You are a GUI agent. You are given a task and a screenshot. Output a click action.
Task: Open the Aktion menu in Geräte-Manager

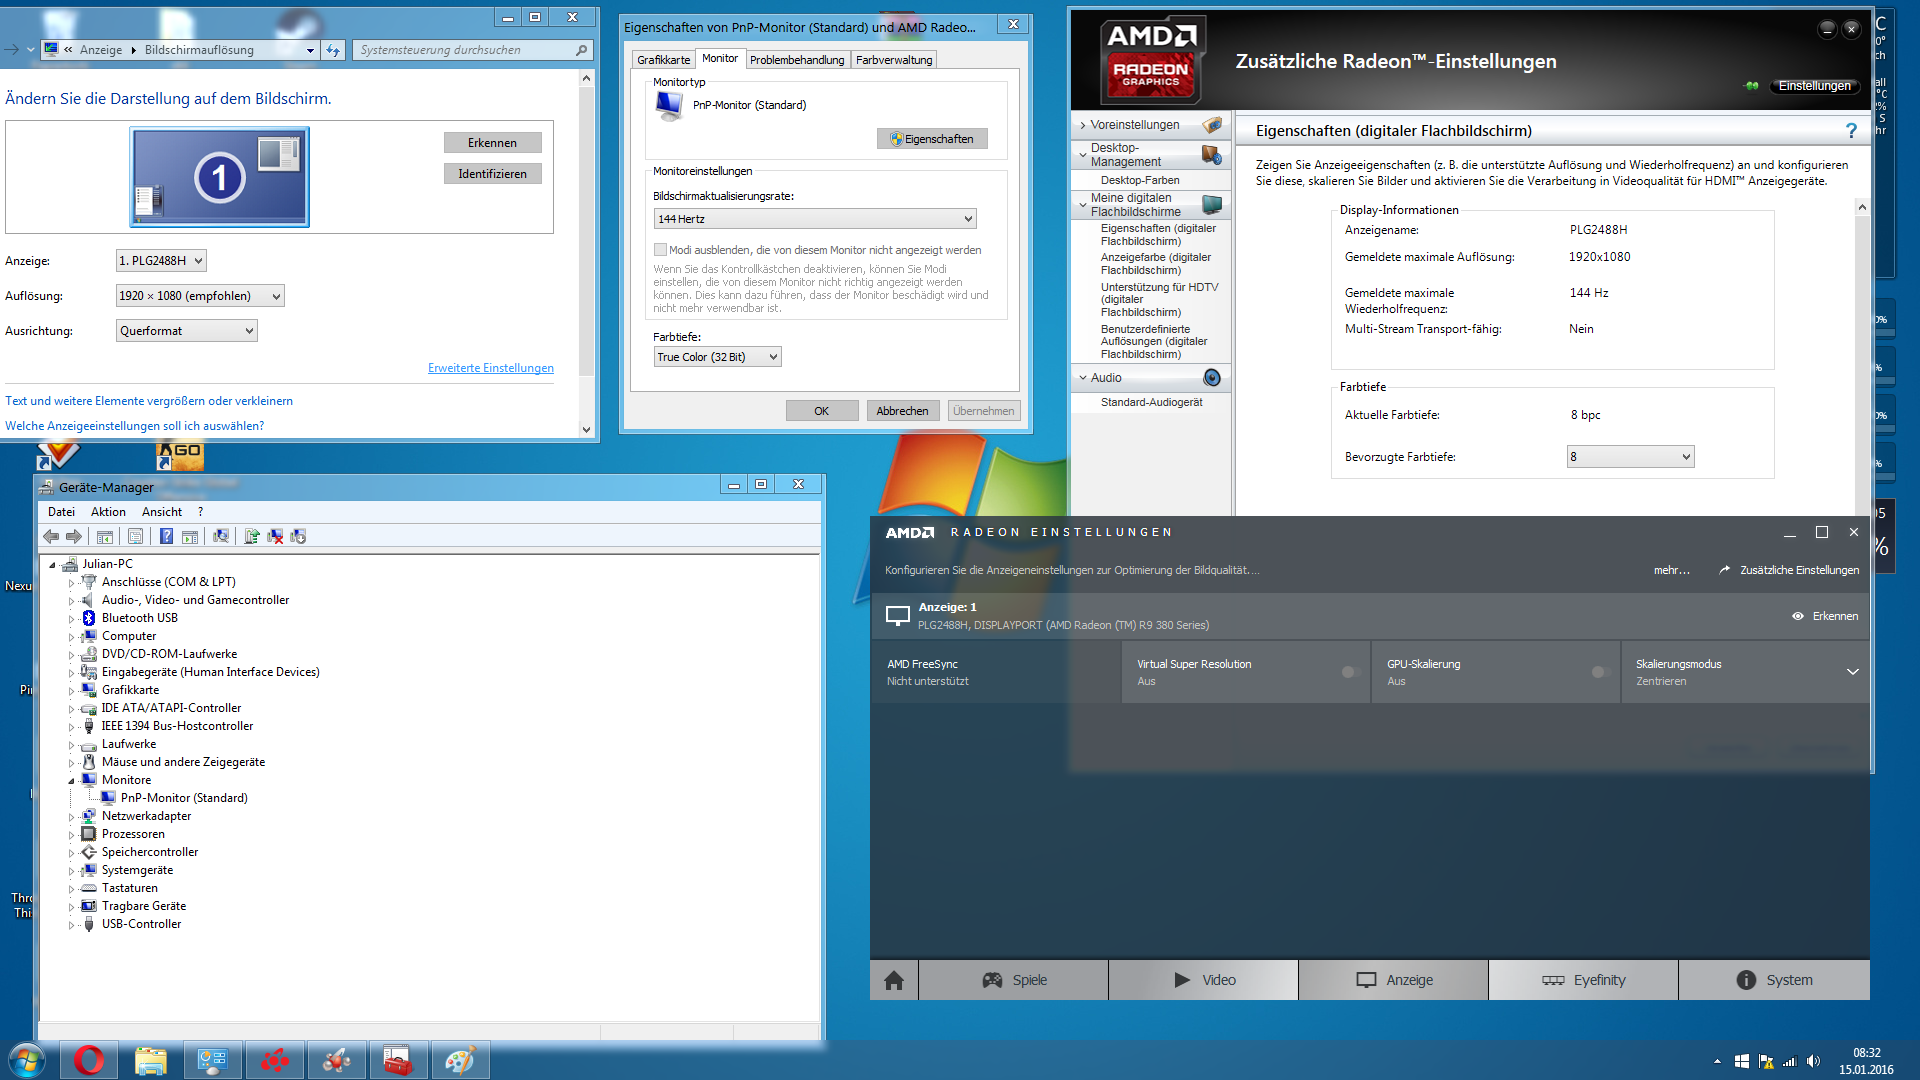108,512
